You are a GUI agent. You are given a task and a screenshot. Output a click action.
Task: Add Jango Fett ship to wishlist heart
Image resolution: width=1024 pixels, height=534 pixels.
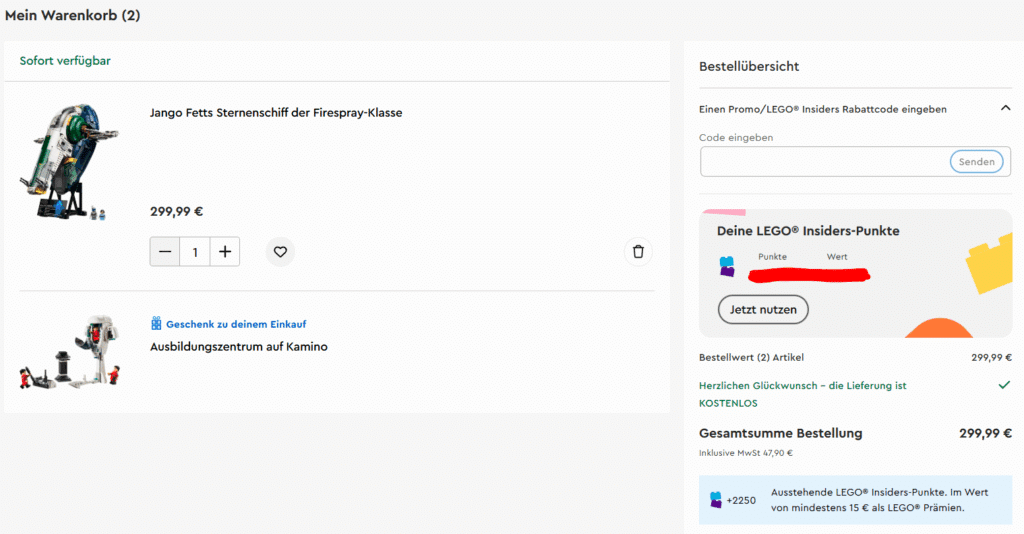(x=280, y=252)
